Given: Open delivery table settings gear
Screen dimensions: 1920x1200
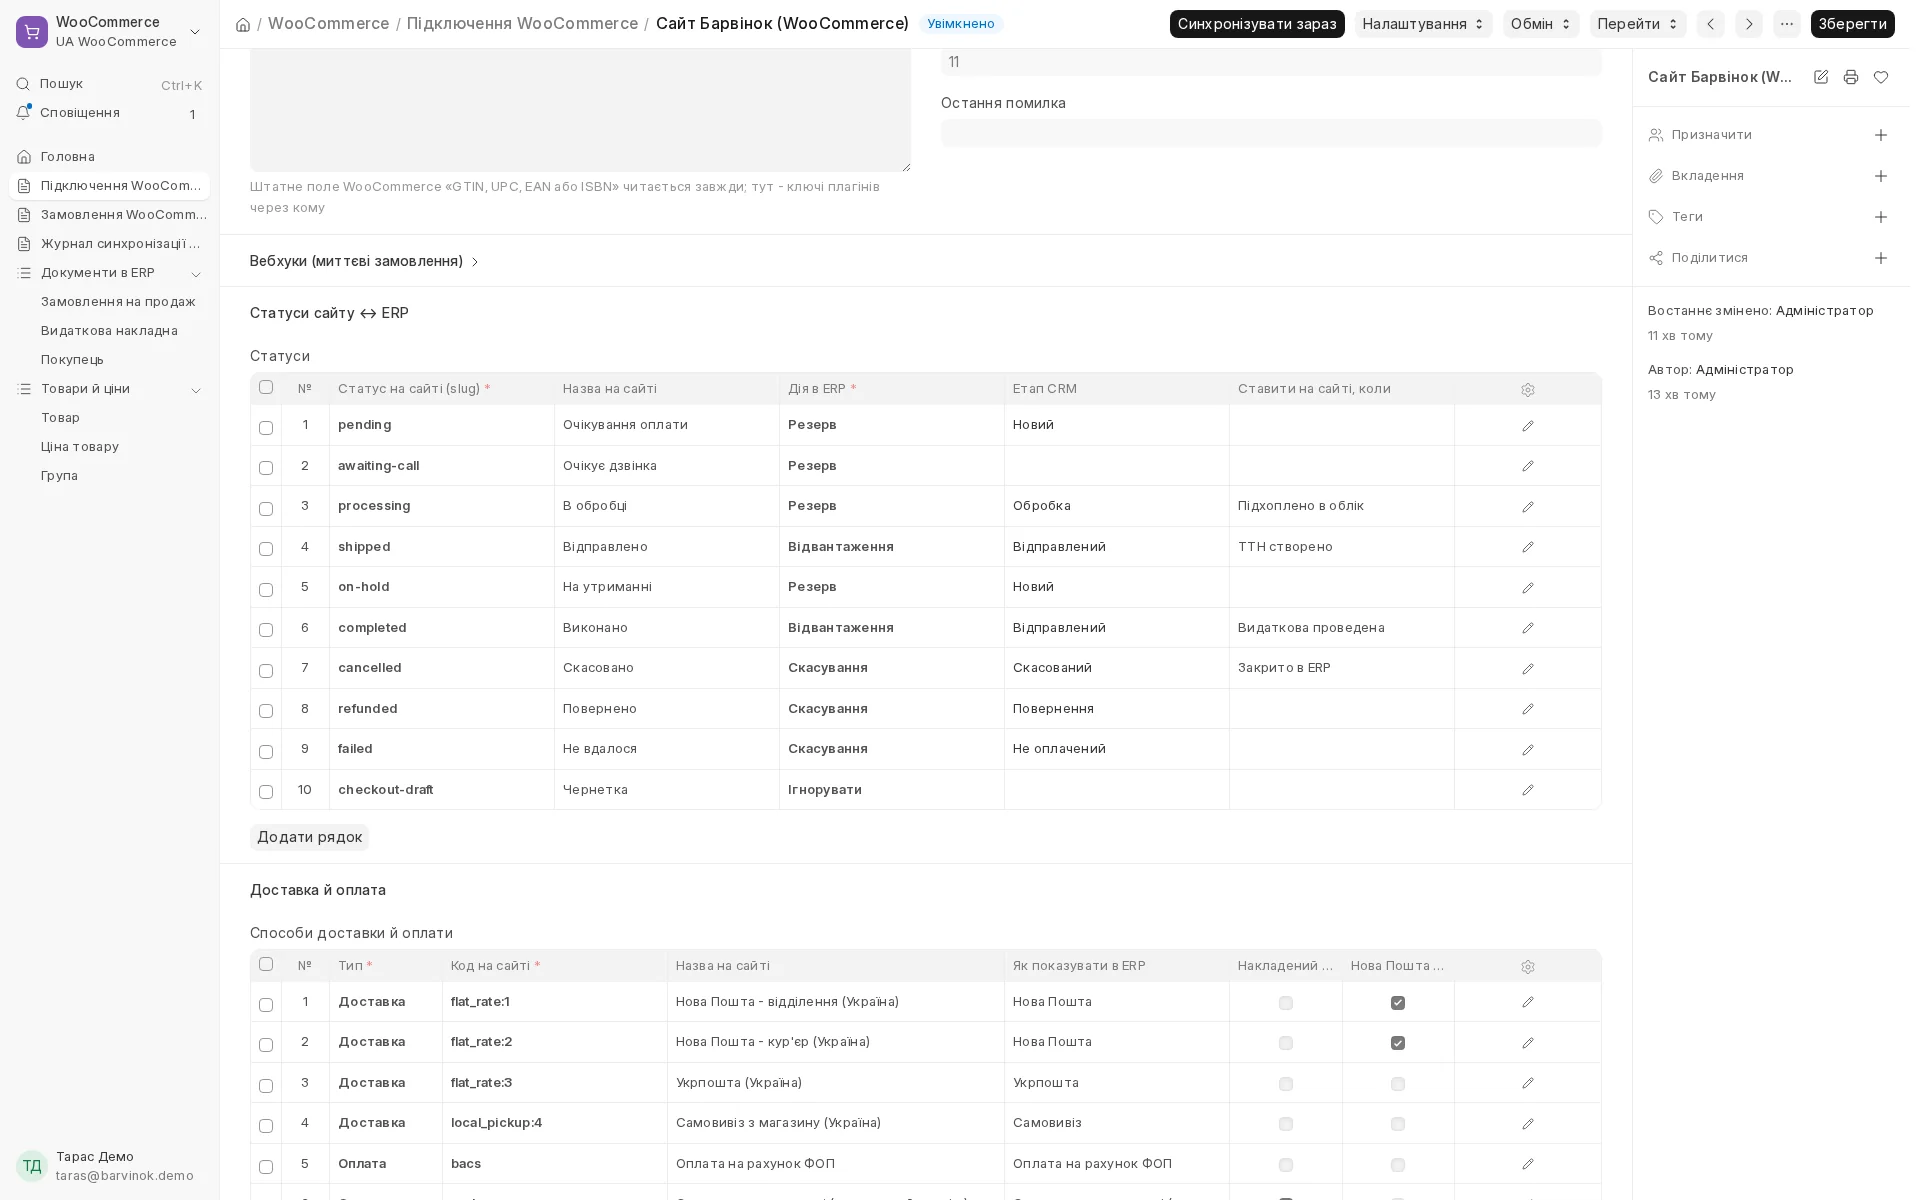Looking at the screenshot, I should [x=1528, y=967].
